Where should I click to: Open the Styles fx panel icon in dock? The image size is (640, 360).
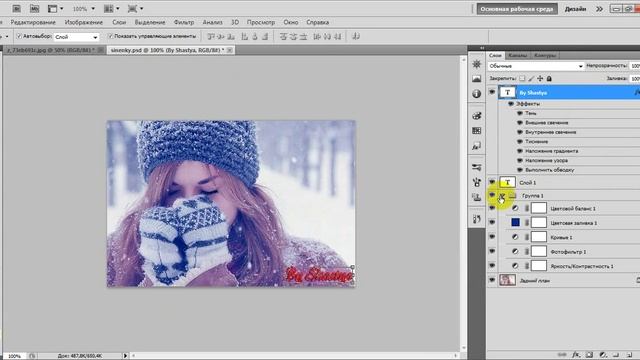(x=476, y=146)
